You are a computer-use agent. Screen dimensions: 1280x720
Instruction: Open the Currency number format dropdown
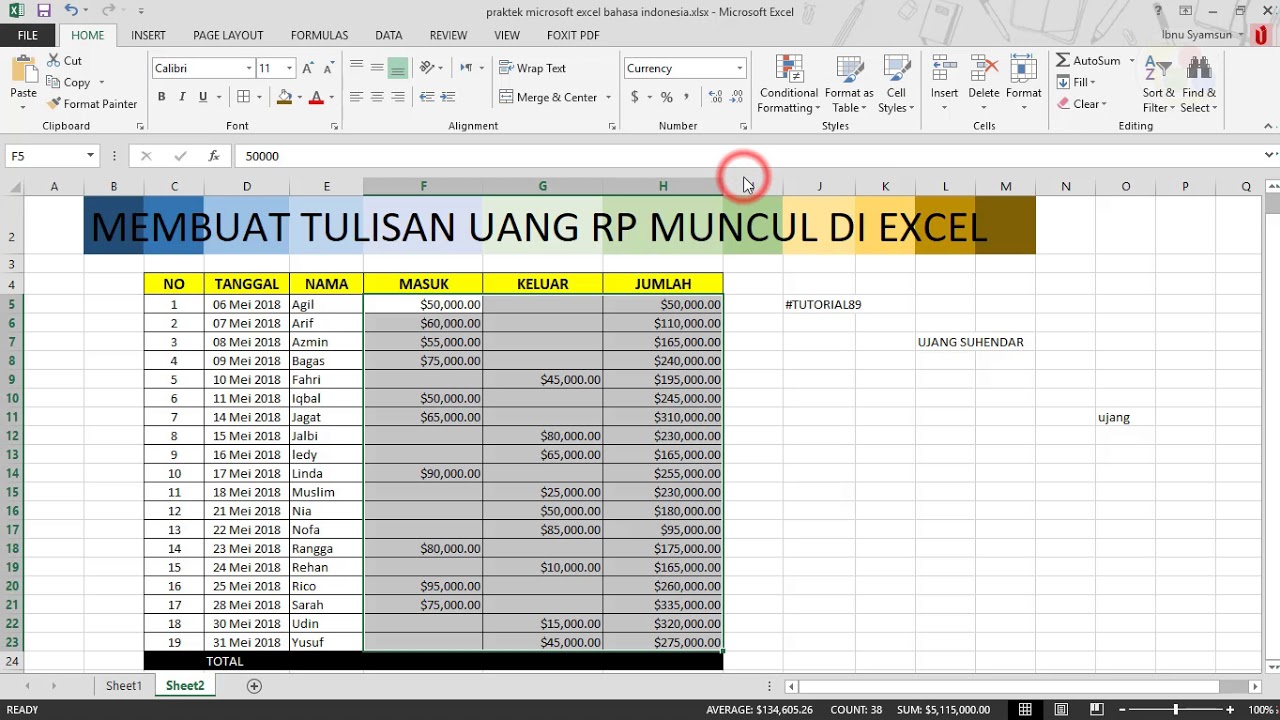740,67
